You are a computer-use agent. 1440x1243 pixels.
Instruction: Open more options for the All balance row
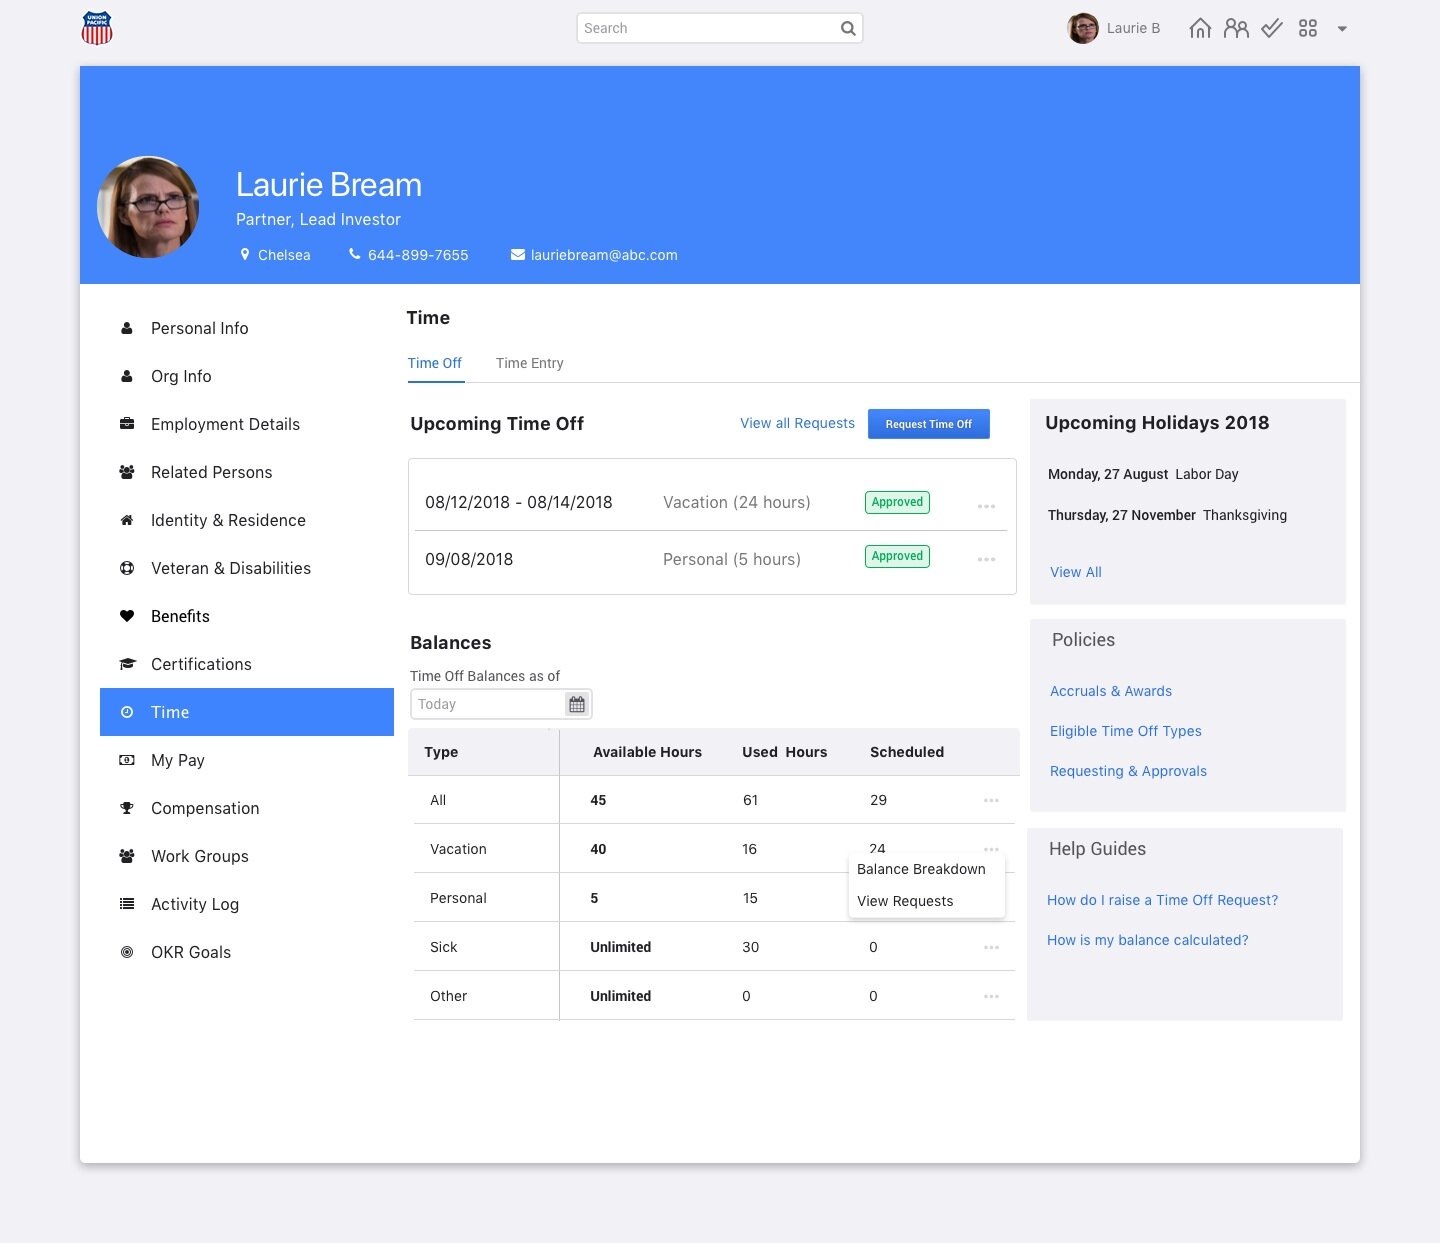click(x=991, y=800)
